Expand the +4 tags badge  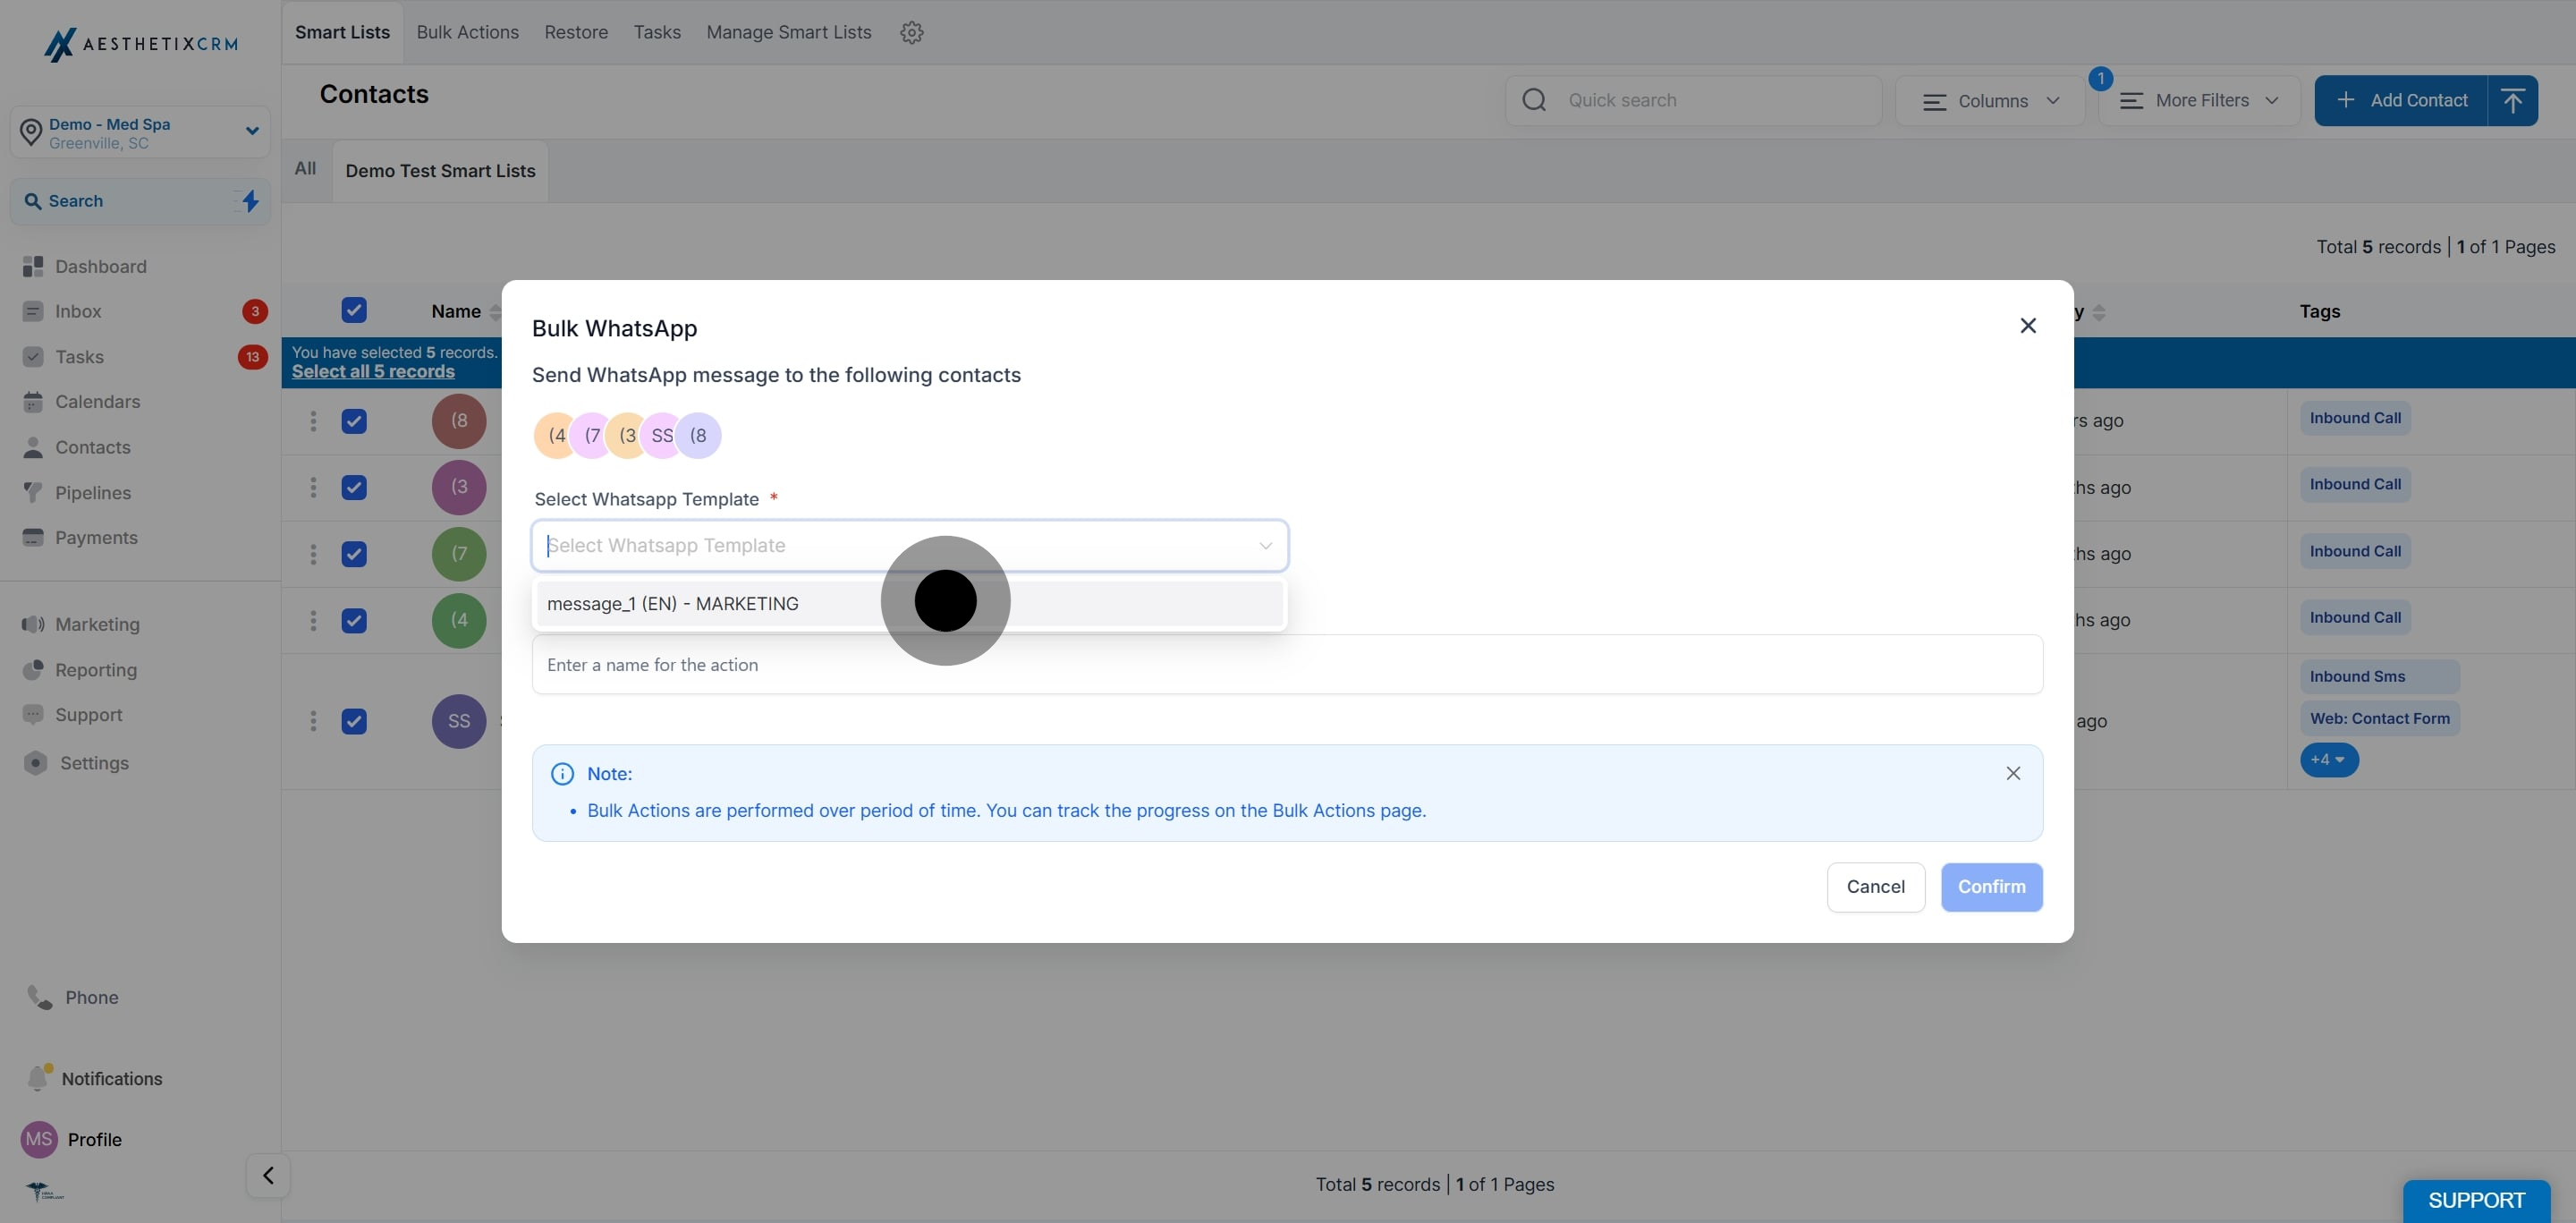tap(2328, 759)
